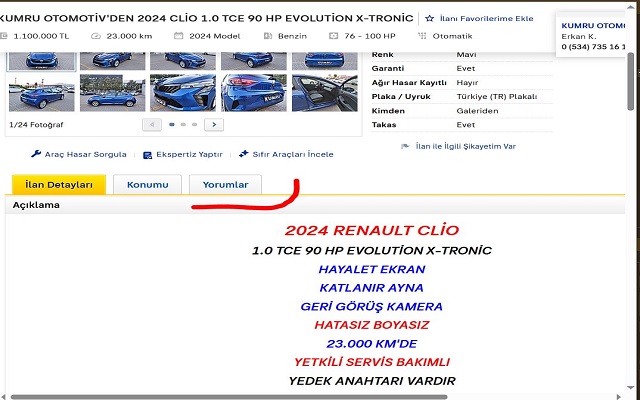
Task: Click the Türkiye (TR) Plakalı value
Action: coord(497,97)
